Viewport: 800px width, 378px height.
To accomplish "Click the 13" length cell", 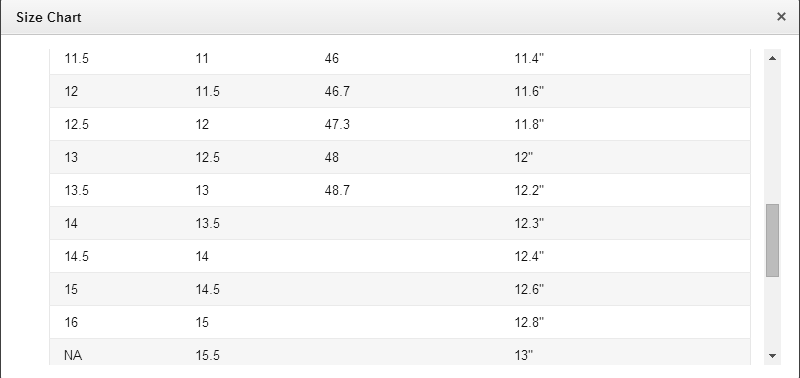I will click(523, 355).
